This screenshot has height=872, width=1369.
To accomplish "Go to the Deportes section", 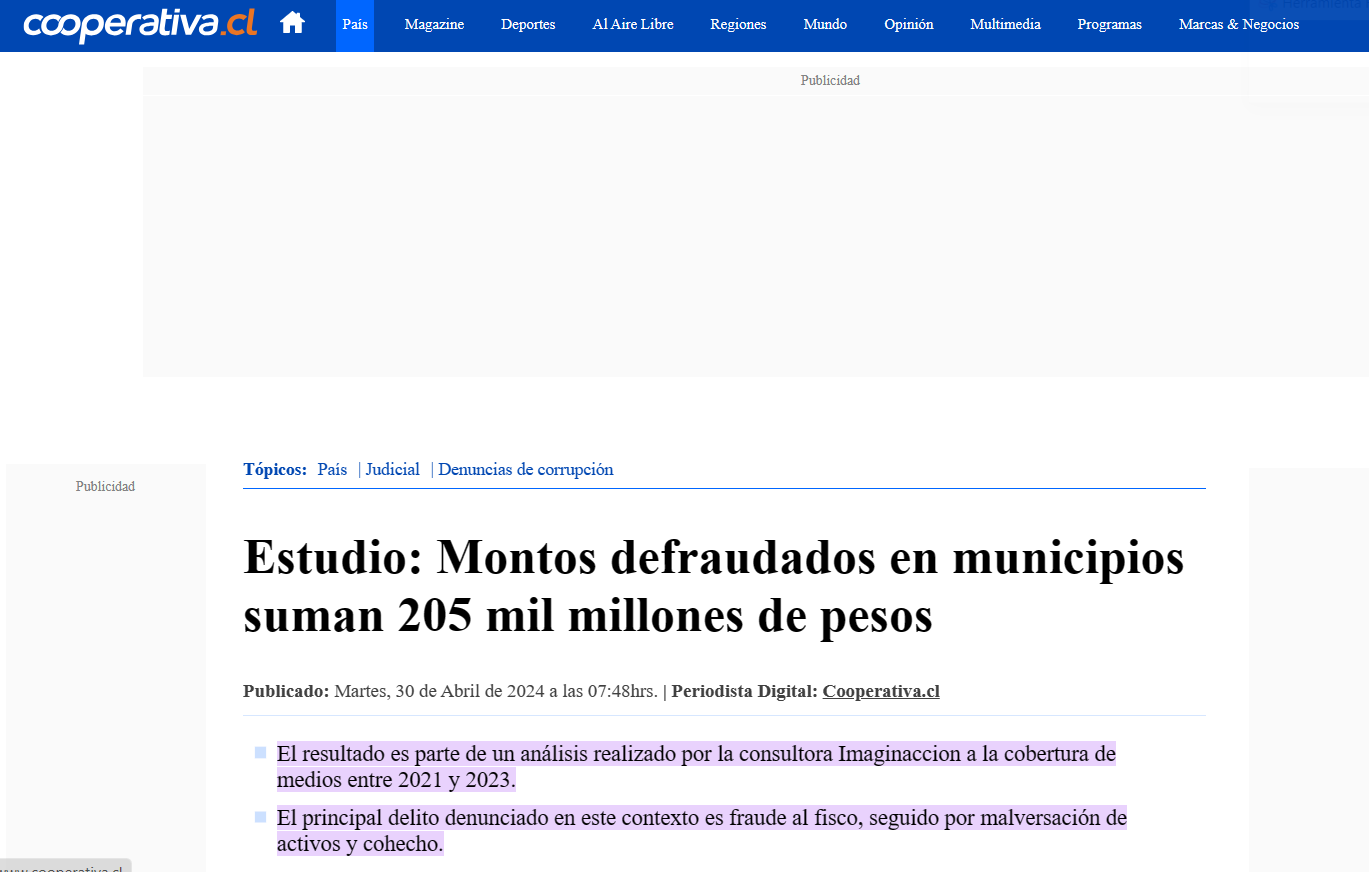I will pyautogui.click(x=528, y=25).
